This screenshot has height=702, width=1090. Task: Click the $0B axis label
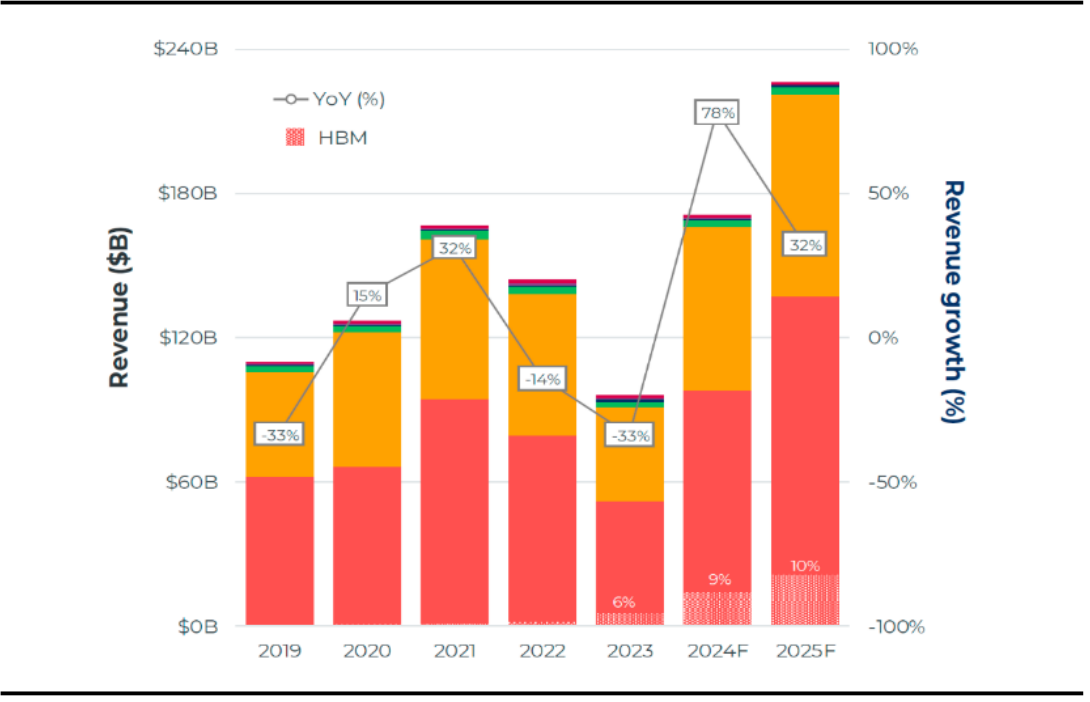tap(198, 626)
